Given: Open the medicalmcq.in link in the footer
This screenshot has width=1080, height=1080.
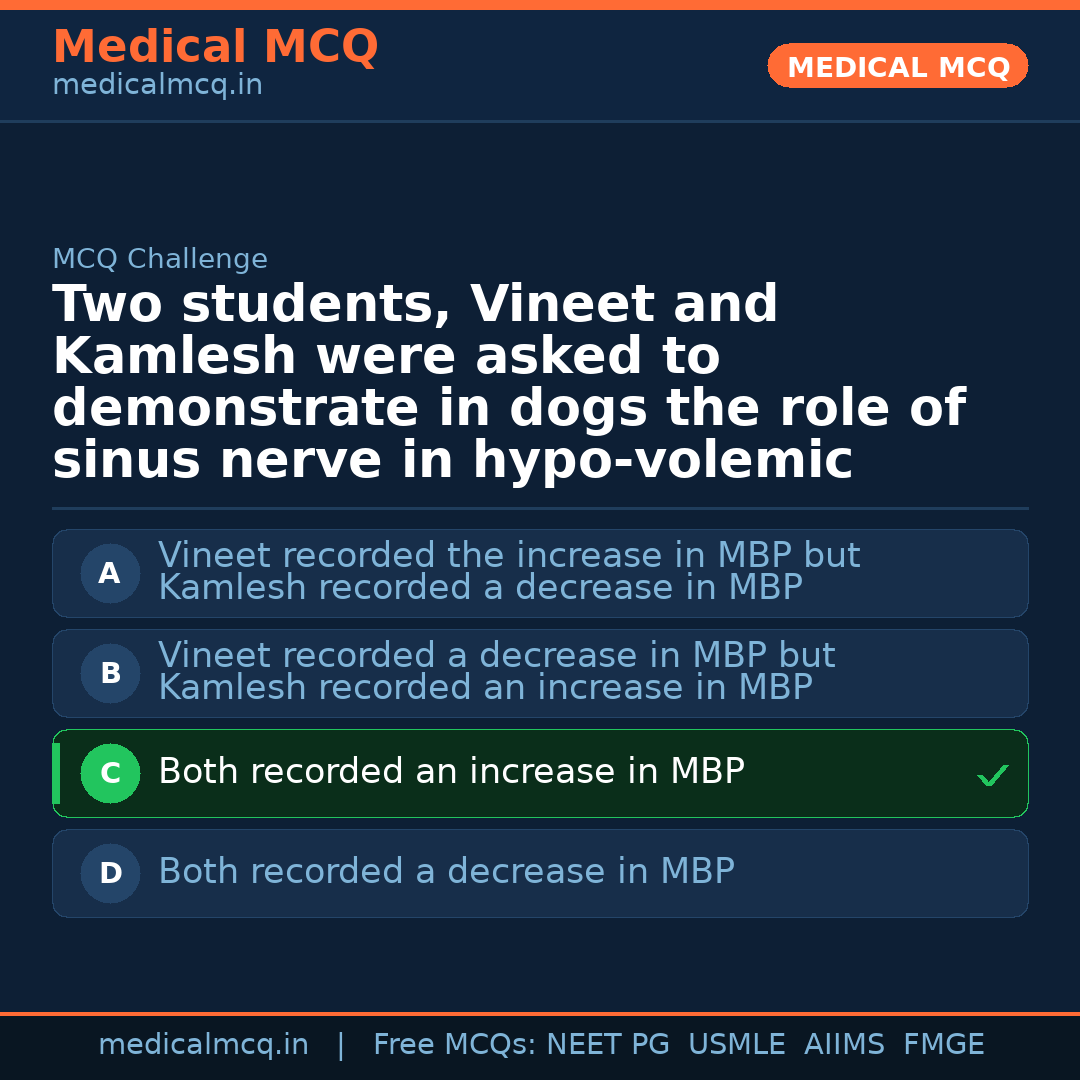Looking at the screenshot, I should [203, 1045].
